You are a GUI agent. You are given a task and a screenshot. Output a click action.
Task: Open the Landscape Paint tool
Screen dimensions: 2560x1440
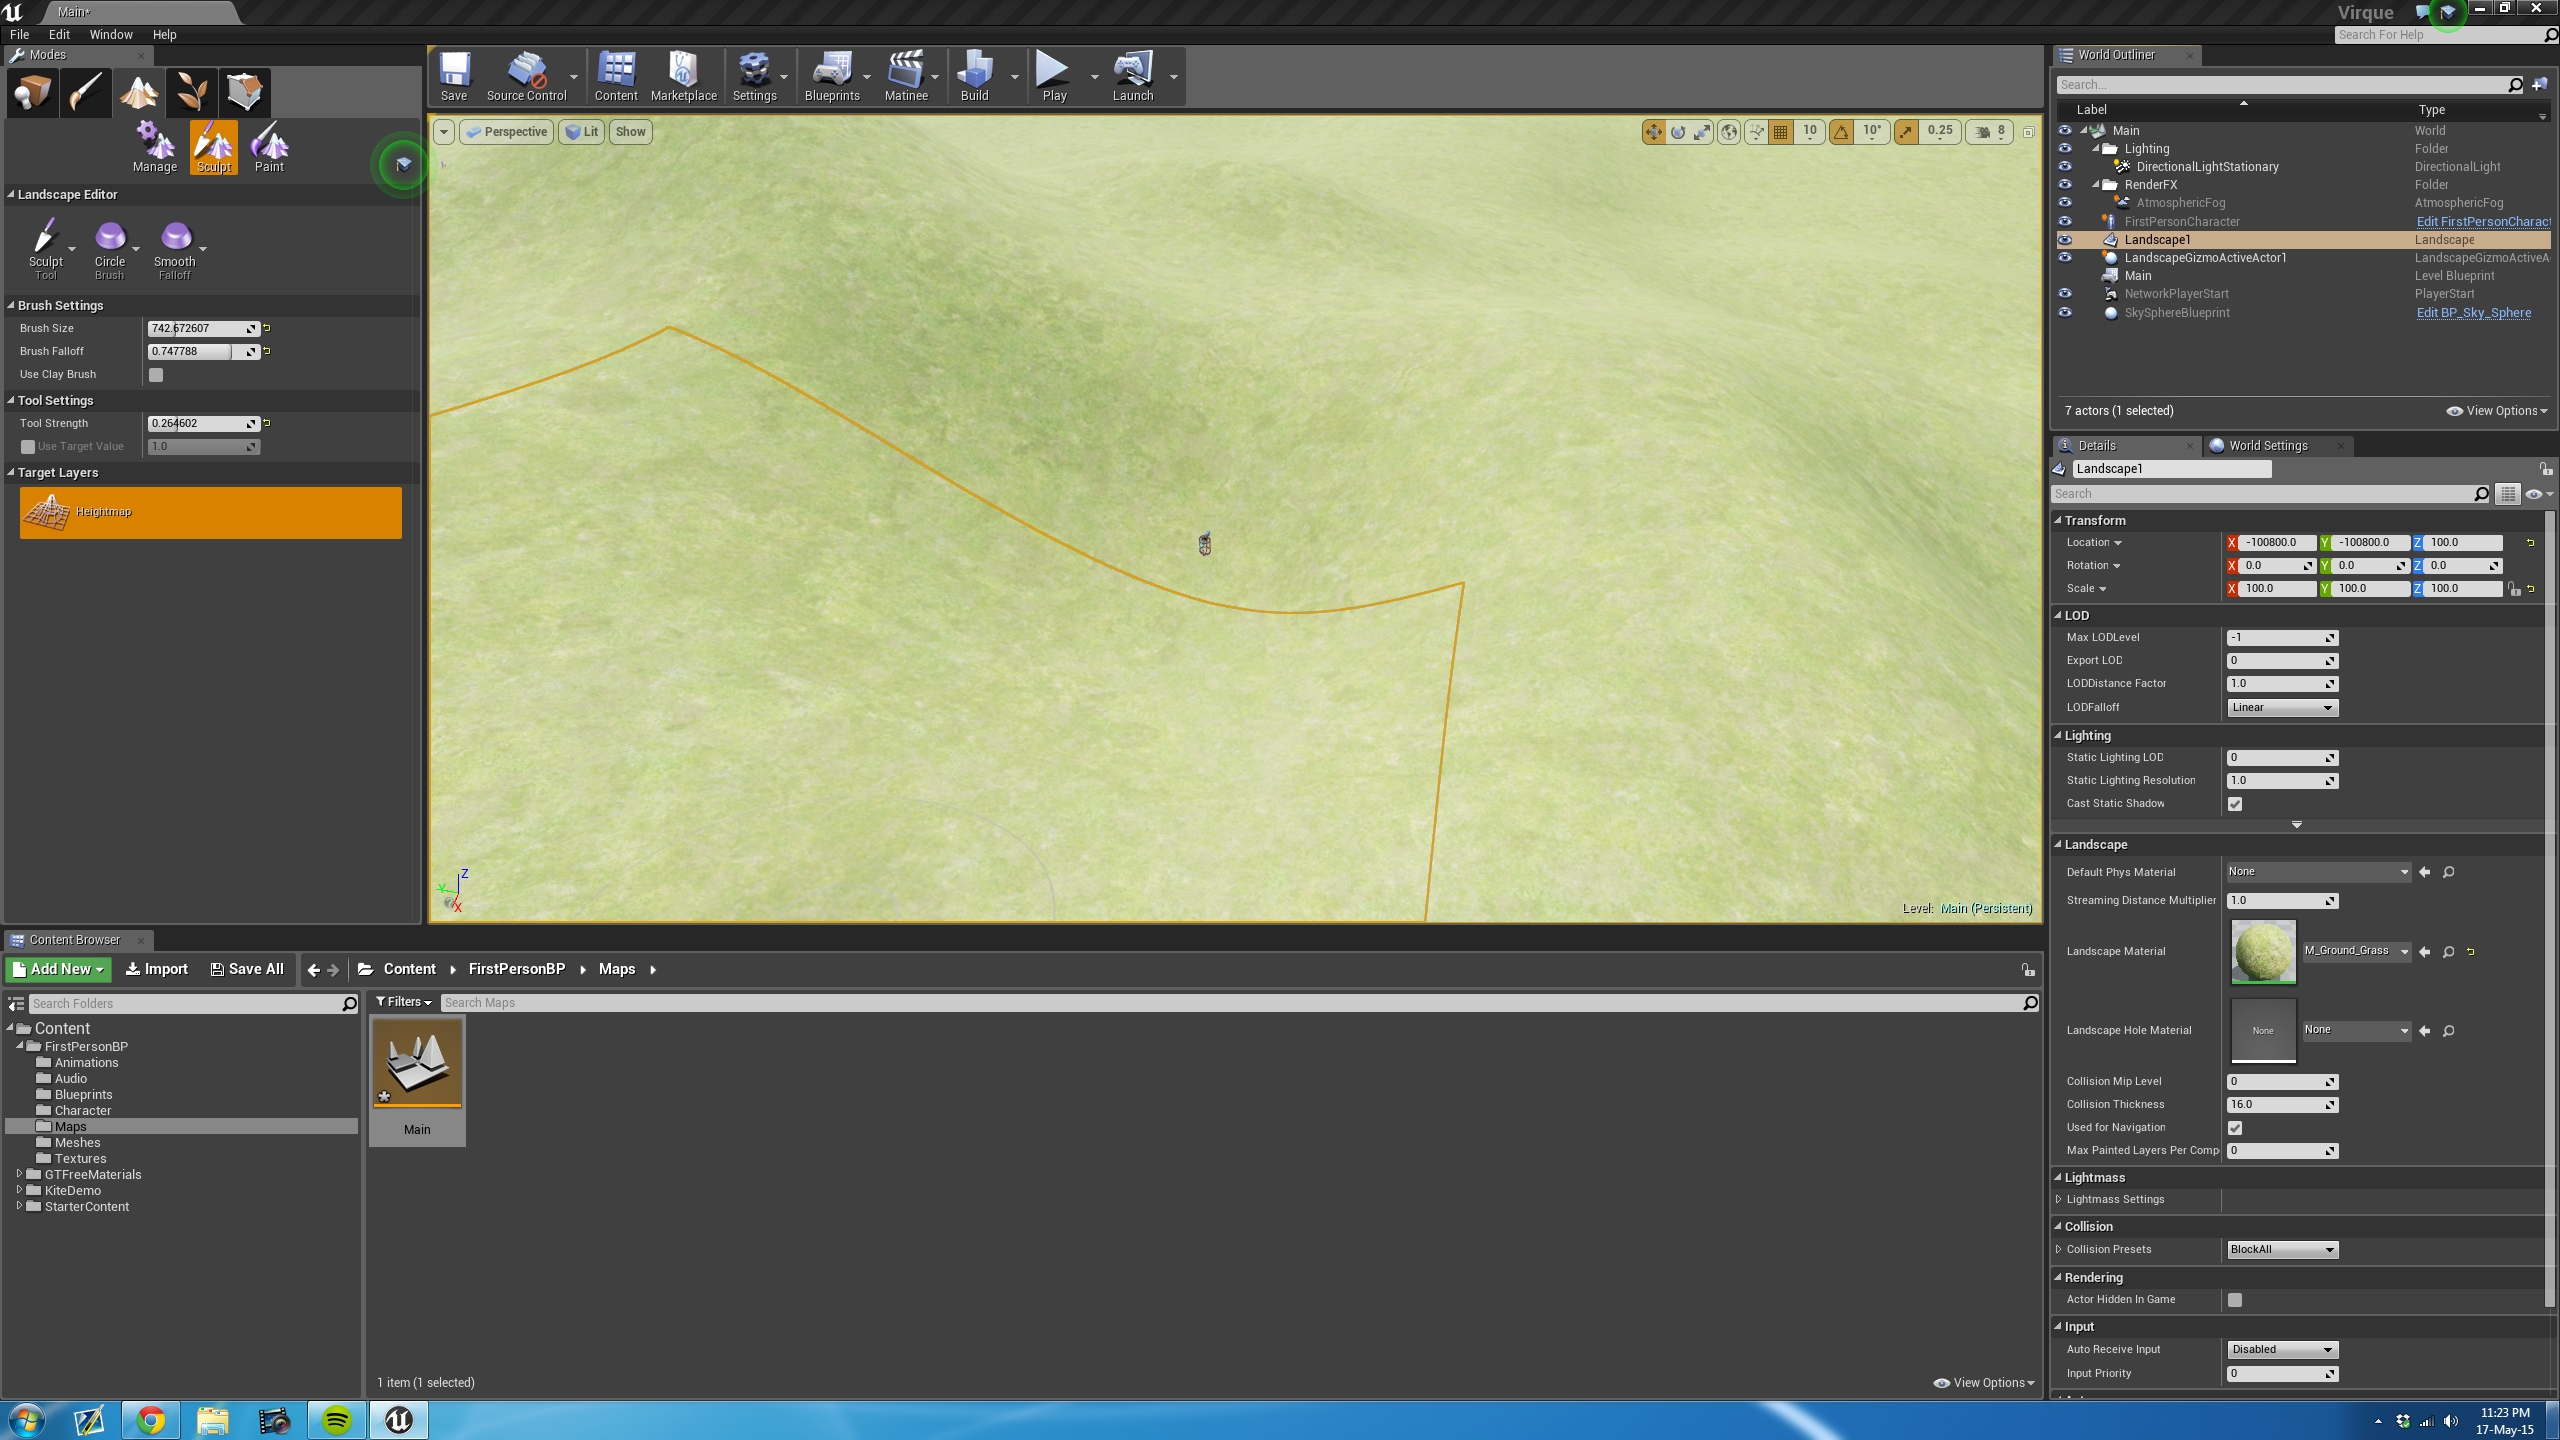tap(269, 147)
